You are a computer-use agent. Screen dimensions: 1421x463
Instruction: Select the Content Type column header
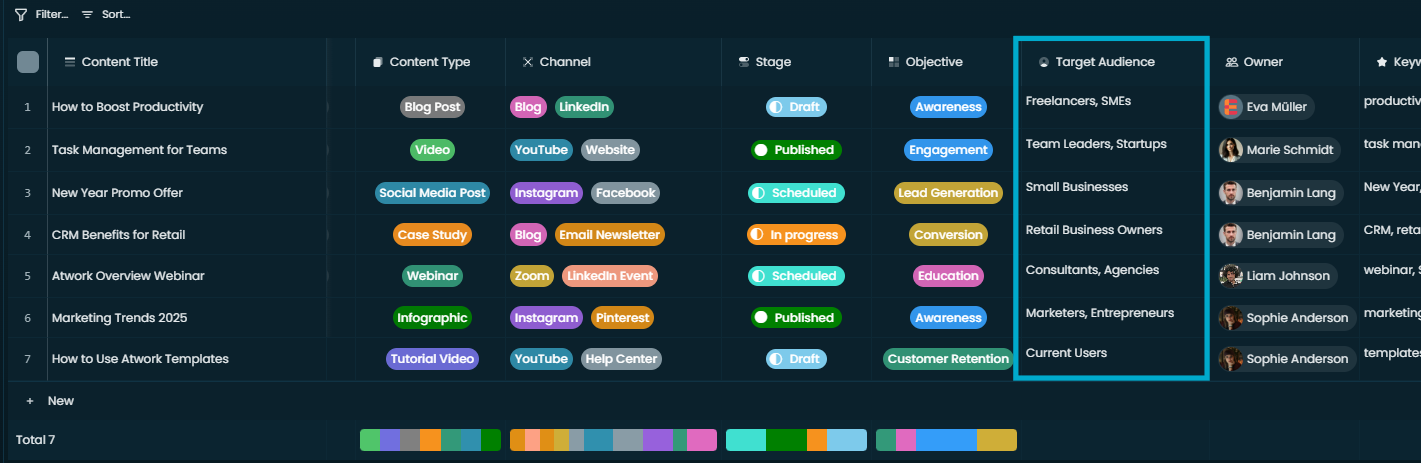coord(430,62)
